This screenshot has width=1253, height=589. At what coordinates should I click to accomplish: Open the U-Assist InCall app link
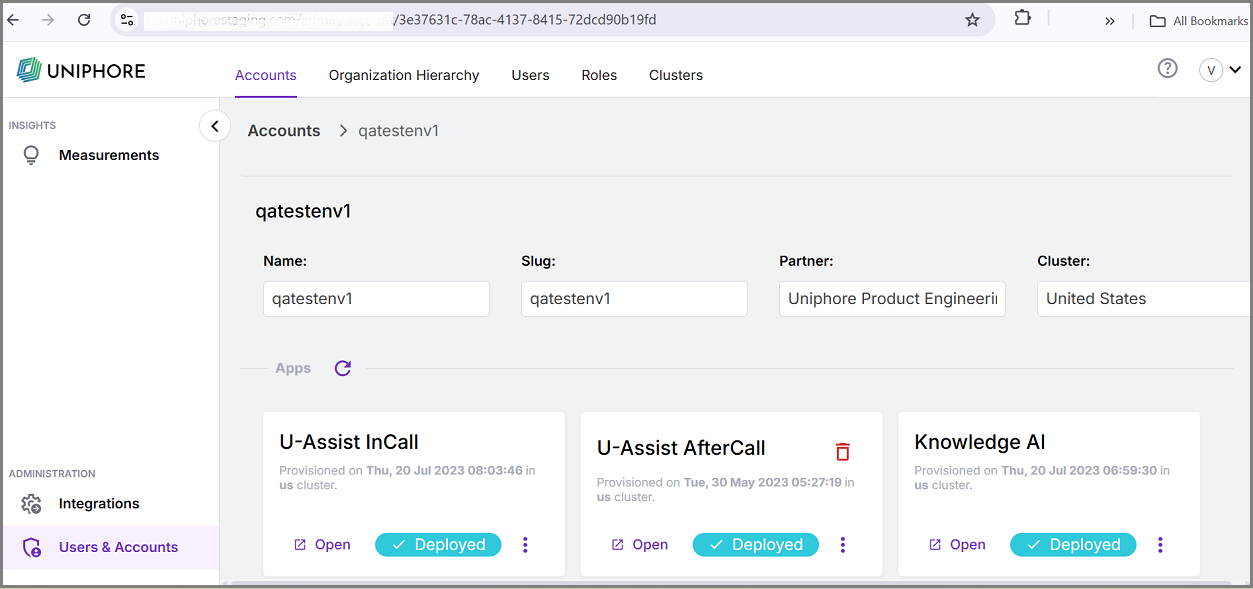(322, 545)
